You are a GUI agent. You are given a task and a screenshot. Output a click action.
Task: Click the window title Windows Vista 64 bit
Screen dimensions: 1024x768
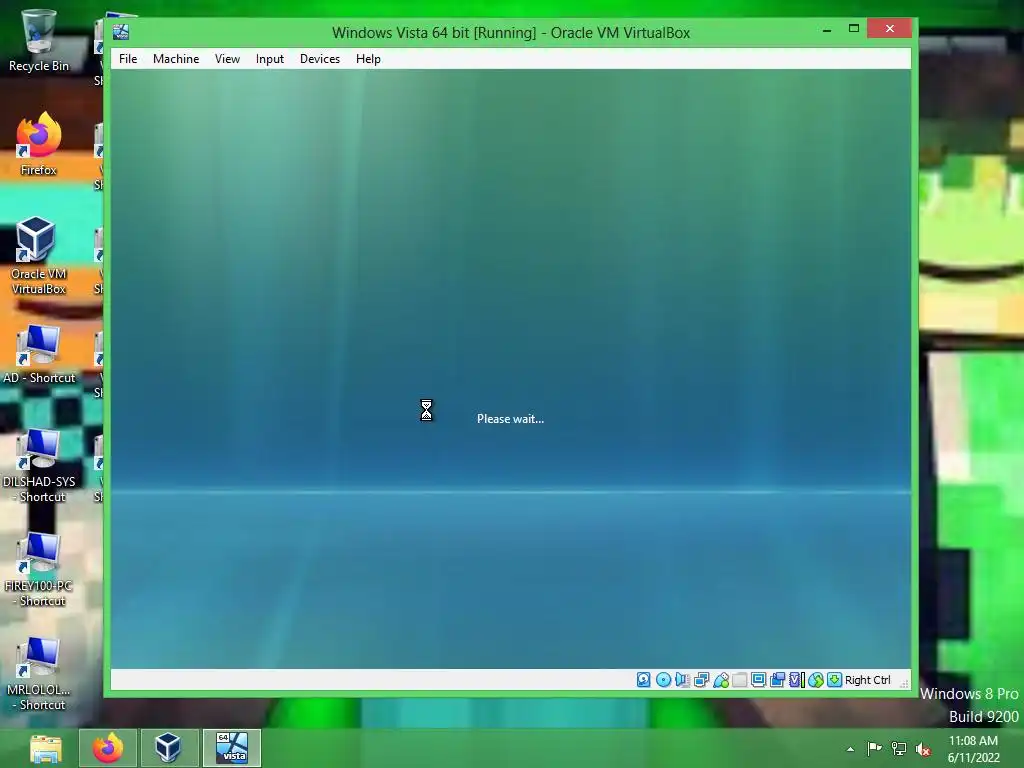pyautogui.click(x=511, y=33)
